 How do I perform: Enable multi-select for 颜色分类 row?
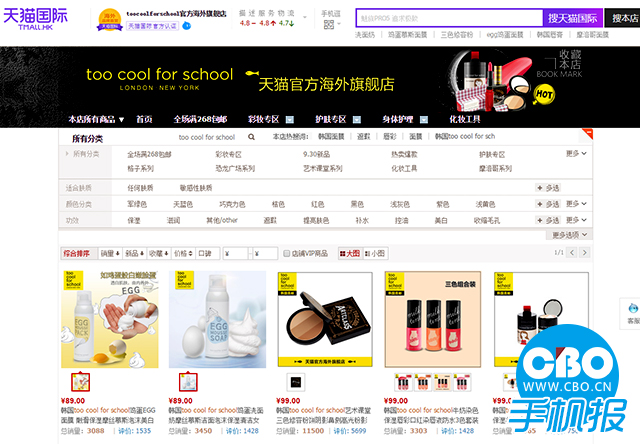point(548,204)
